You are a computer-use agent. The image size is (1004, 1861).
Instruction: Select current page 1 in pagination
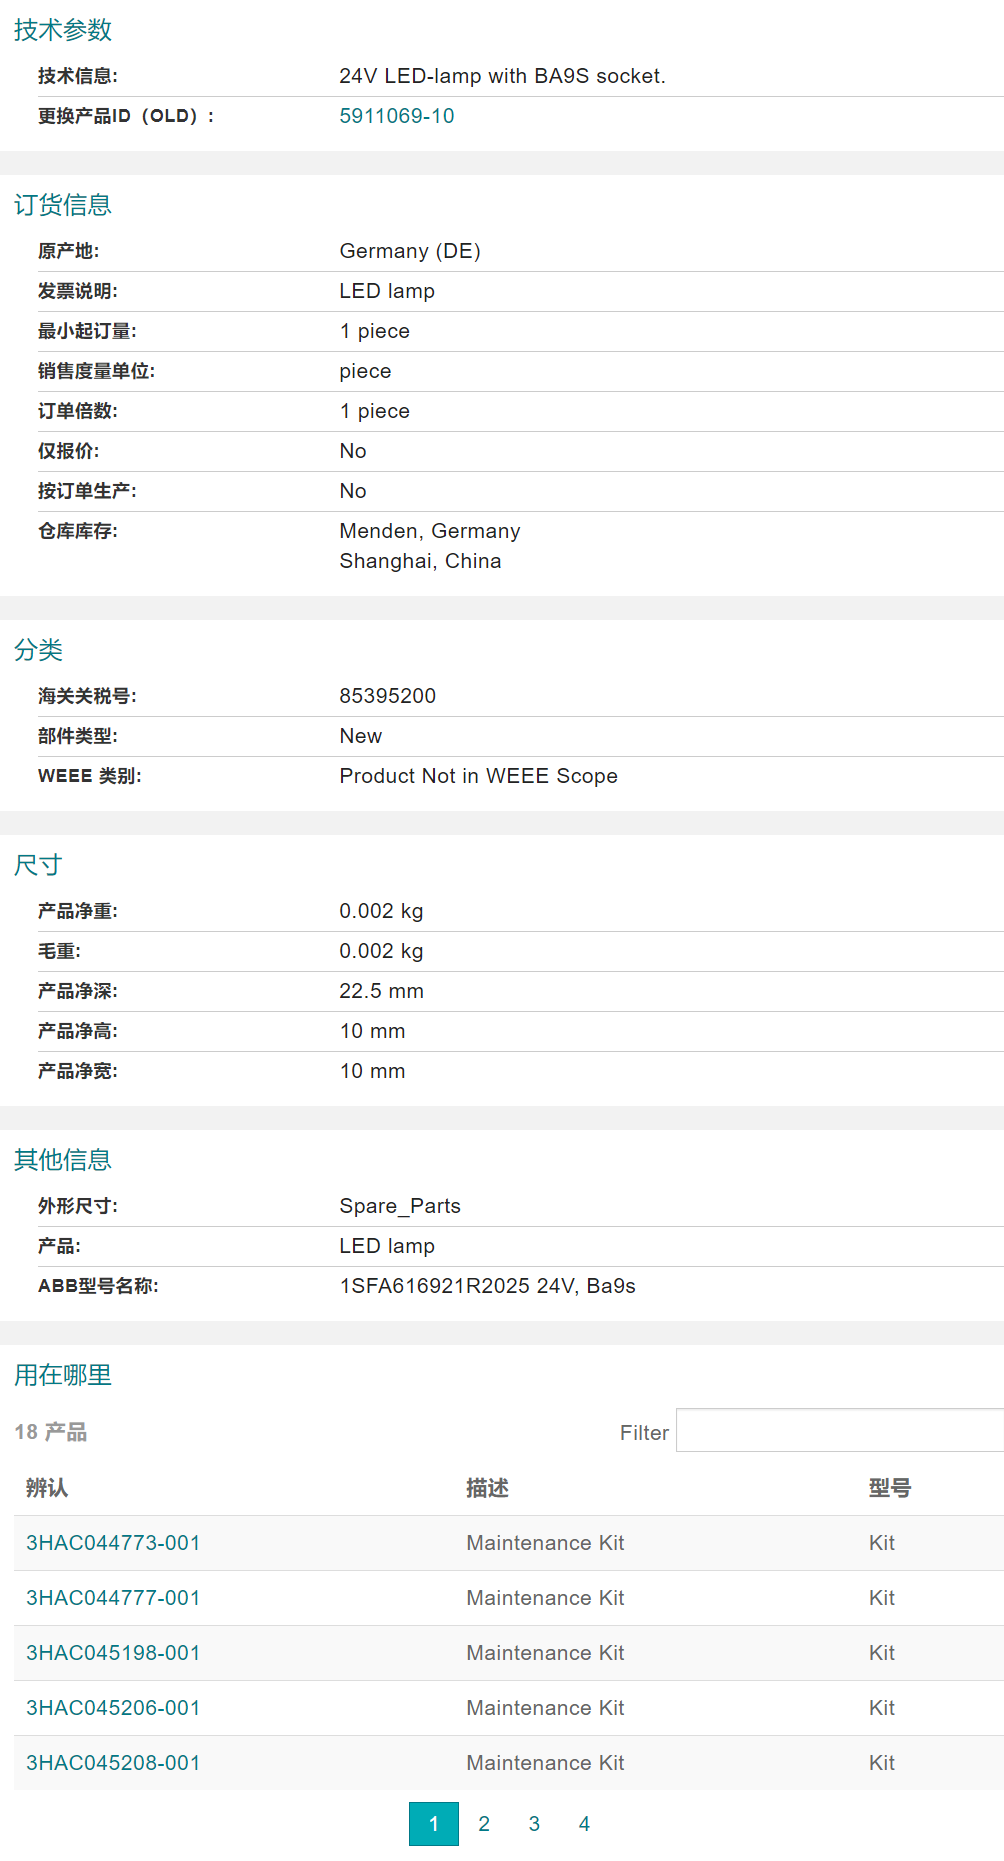point(433,1824)
